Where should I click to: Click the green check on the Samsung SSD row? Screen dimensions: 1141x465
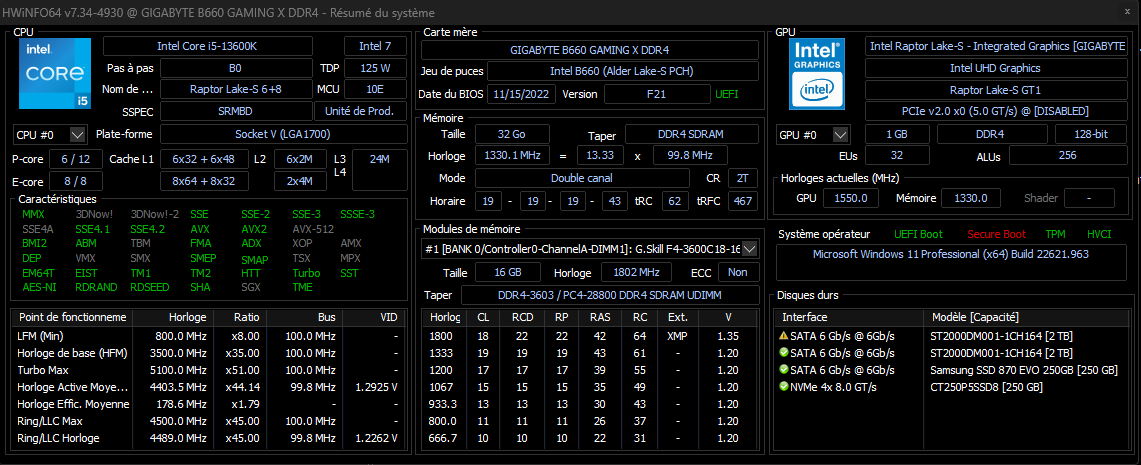pos(784,370)
